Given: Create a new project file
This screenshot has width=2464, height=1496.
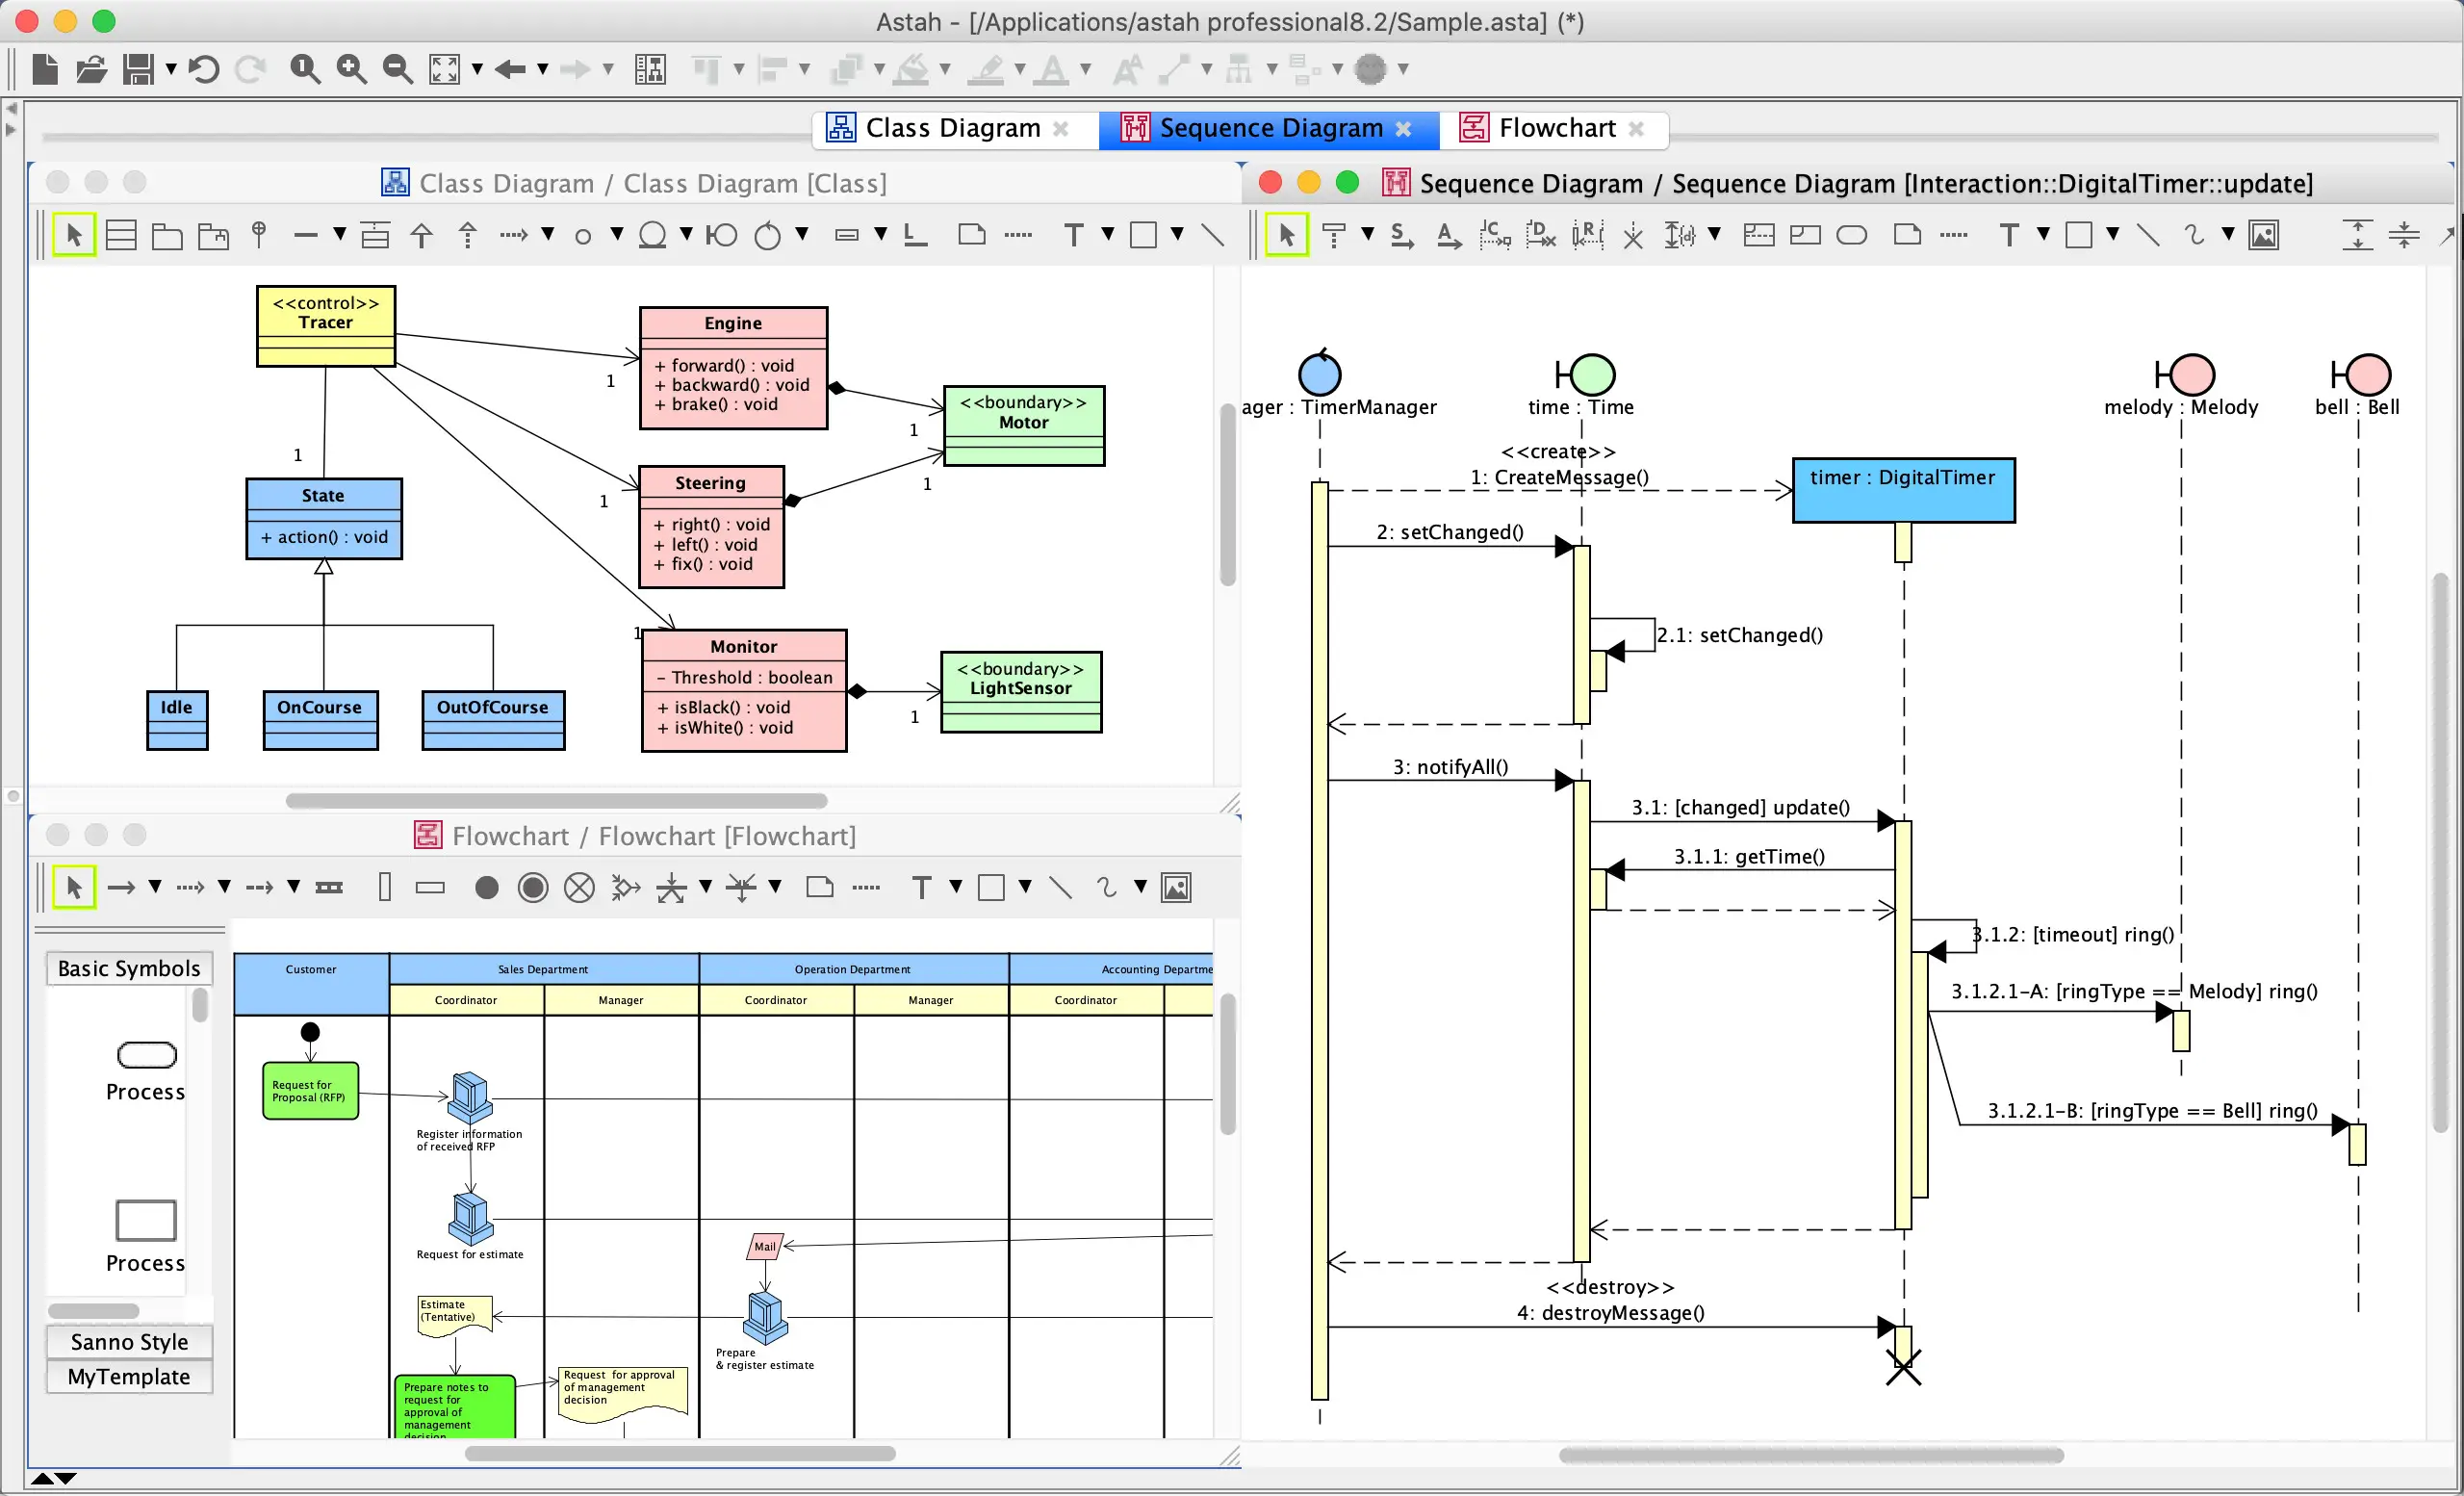Looking at the screenshot, I should click(x=45, y=69).
